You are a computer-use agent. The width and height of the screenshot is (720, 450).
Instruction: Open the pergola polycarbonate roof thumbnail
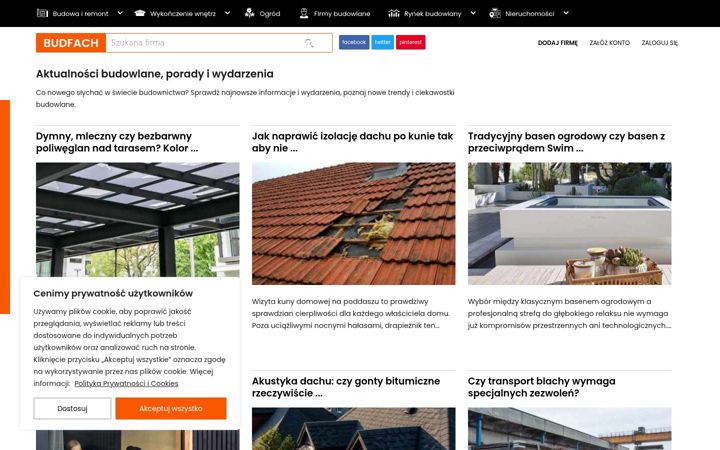pyautogui.click(x=138, y=219)
